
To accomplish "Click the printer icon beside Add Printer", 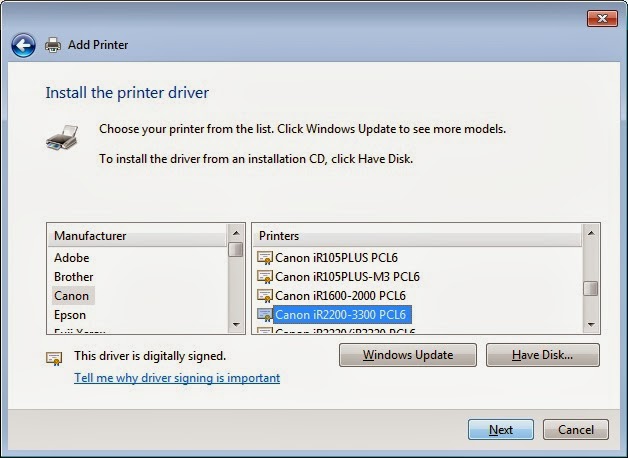I will pyautogui.click(x=53, y=45).
